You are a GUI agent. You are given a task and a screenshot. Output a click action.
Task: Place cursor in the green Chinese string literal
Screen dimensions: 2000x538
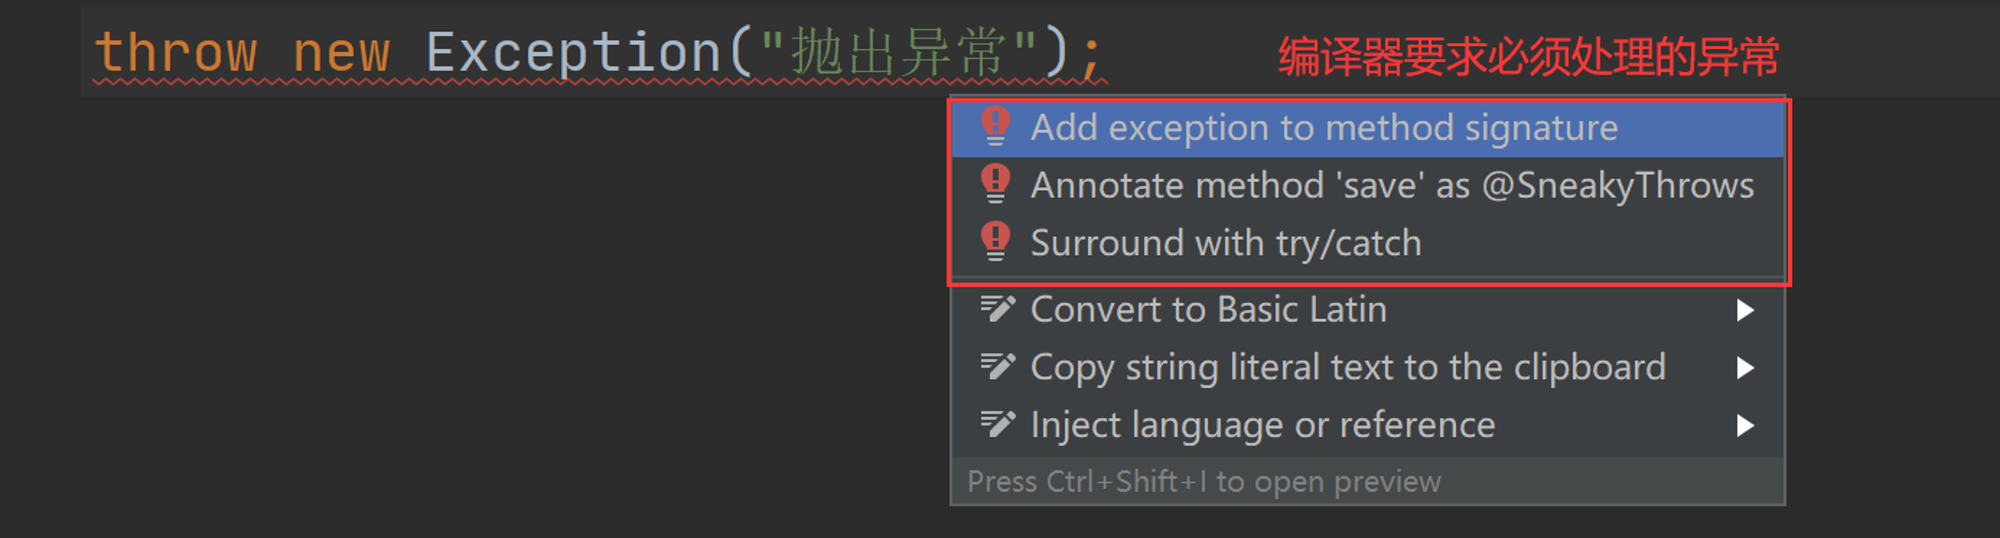(898, 52)
